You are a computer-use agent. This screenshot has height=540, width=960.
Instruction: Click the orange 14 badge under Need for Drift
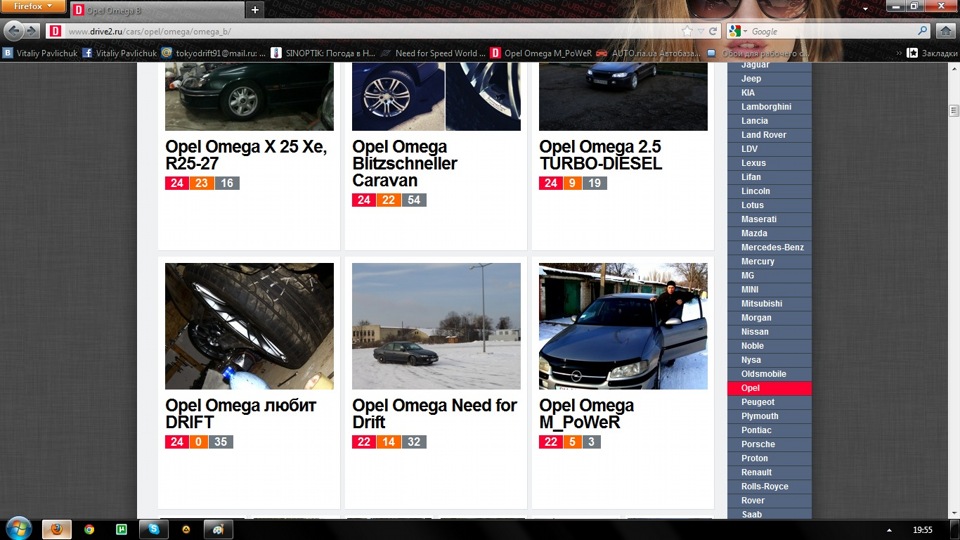pos(389,442)
